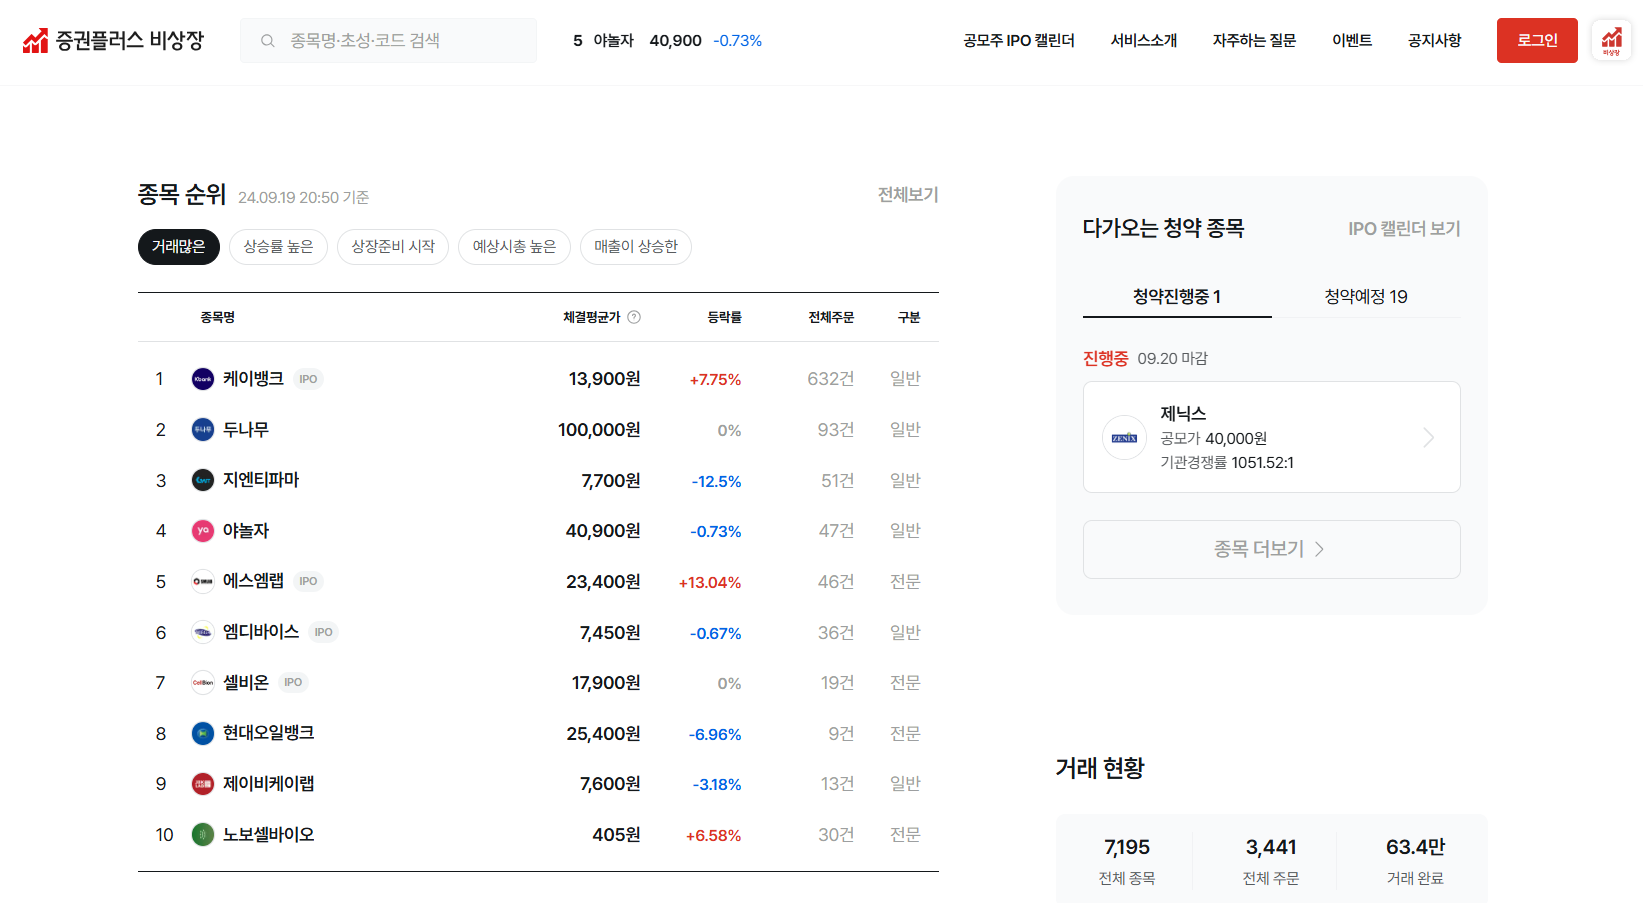1643x903 pixels.
Task: Open the 체결평균가 help question mark icon
Action: coord(633,317)
